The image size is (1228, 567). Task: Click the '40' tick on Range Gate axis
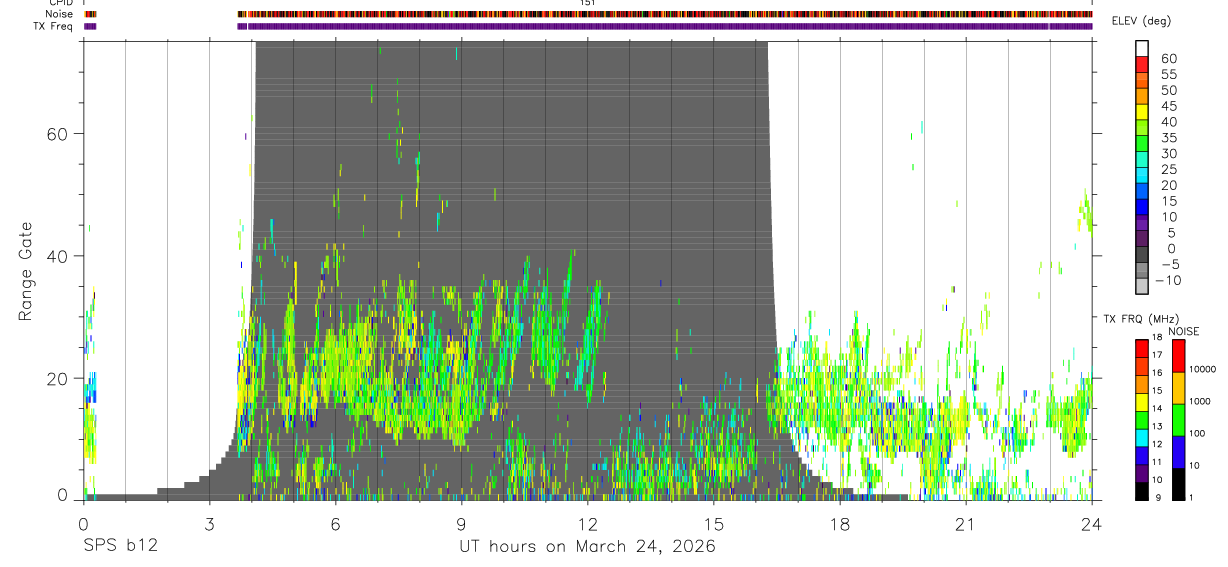(57, 256)
